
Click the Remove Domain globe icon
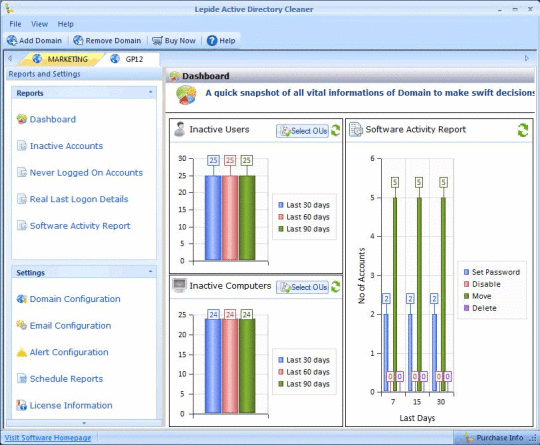[x=78, y=41]
